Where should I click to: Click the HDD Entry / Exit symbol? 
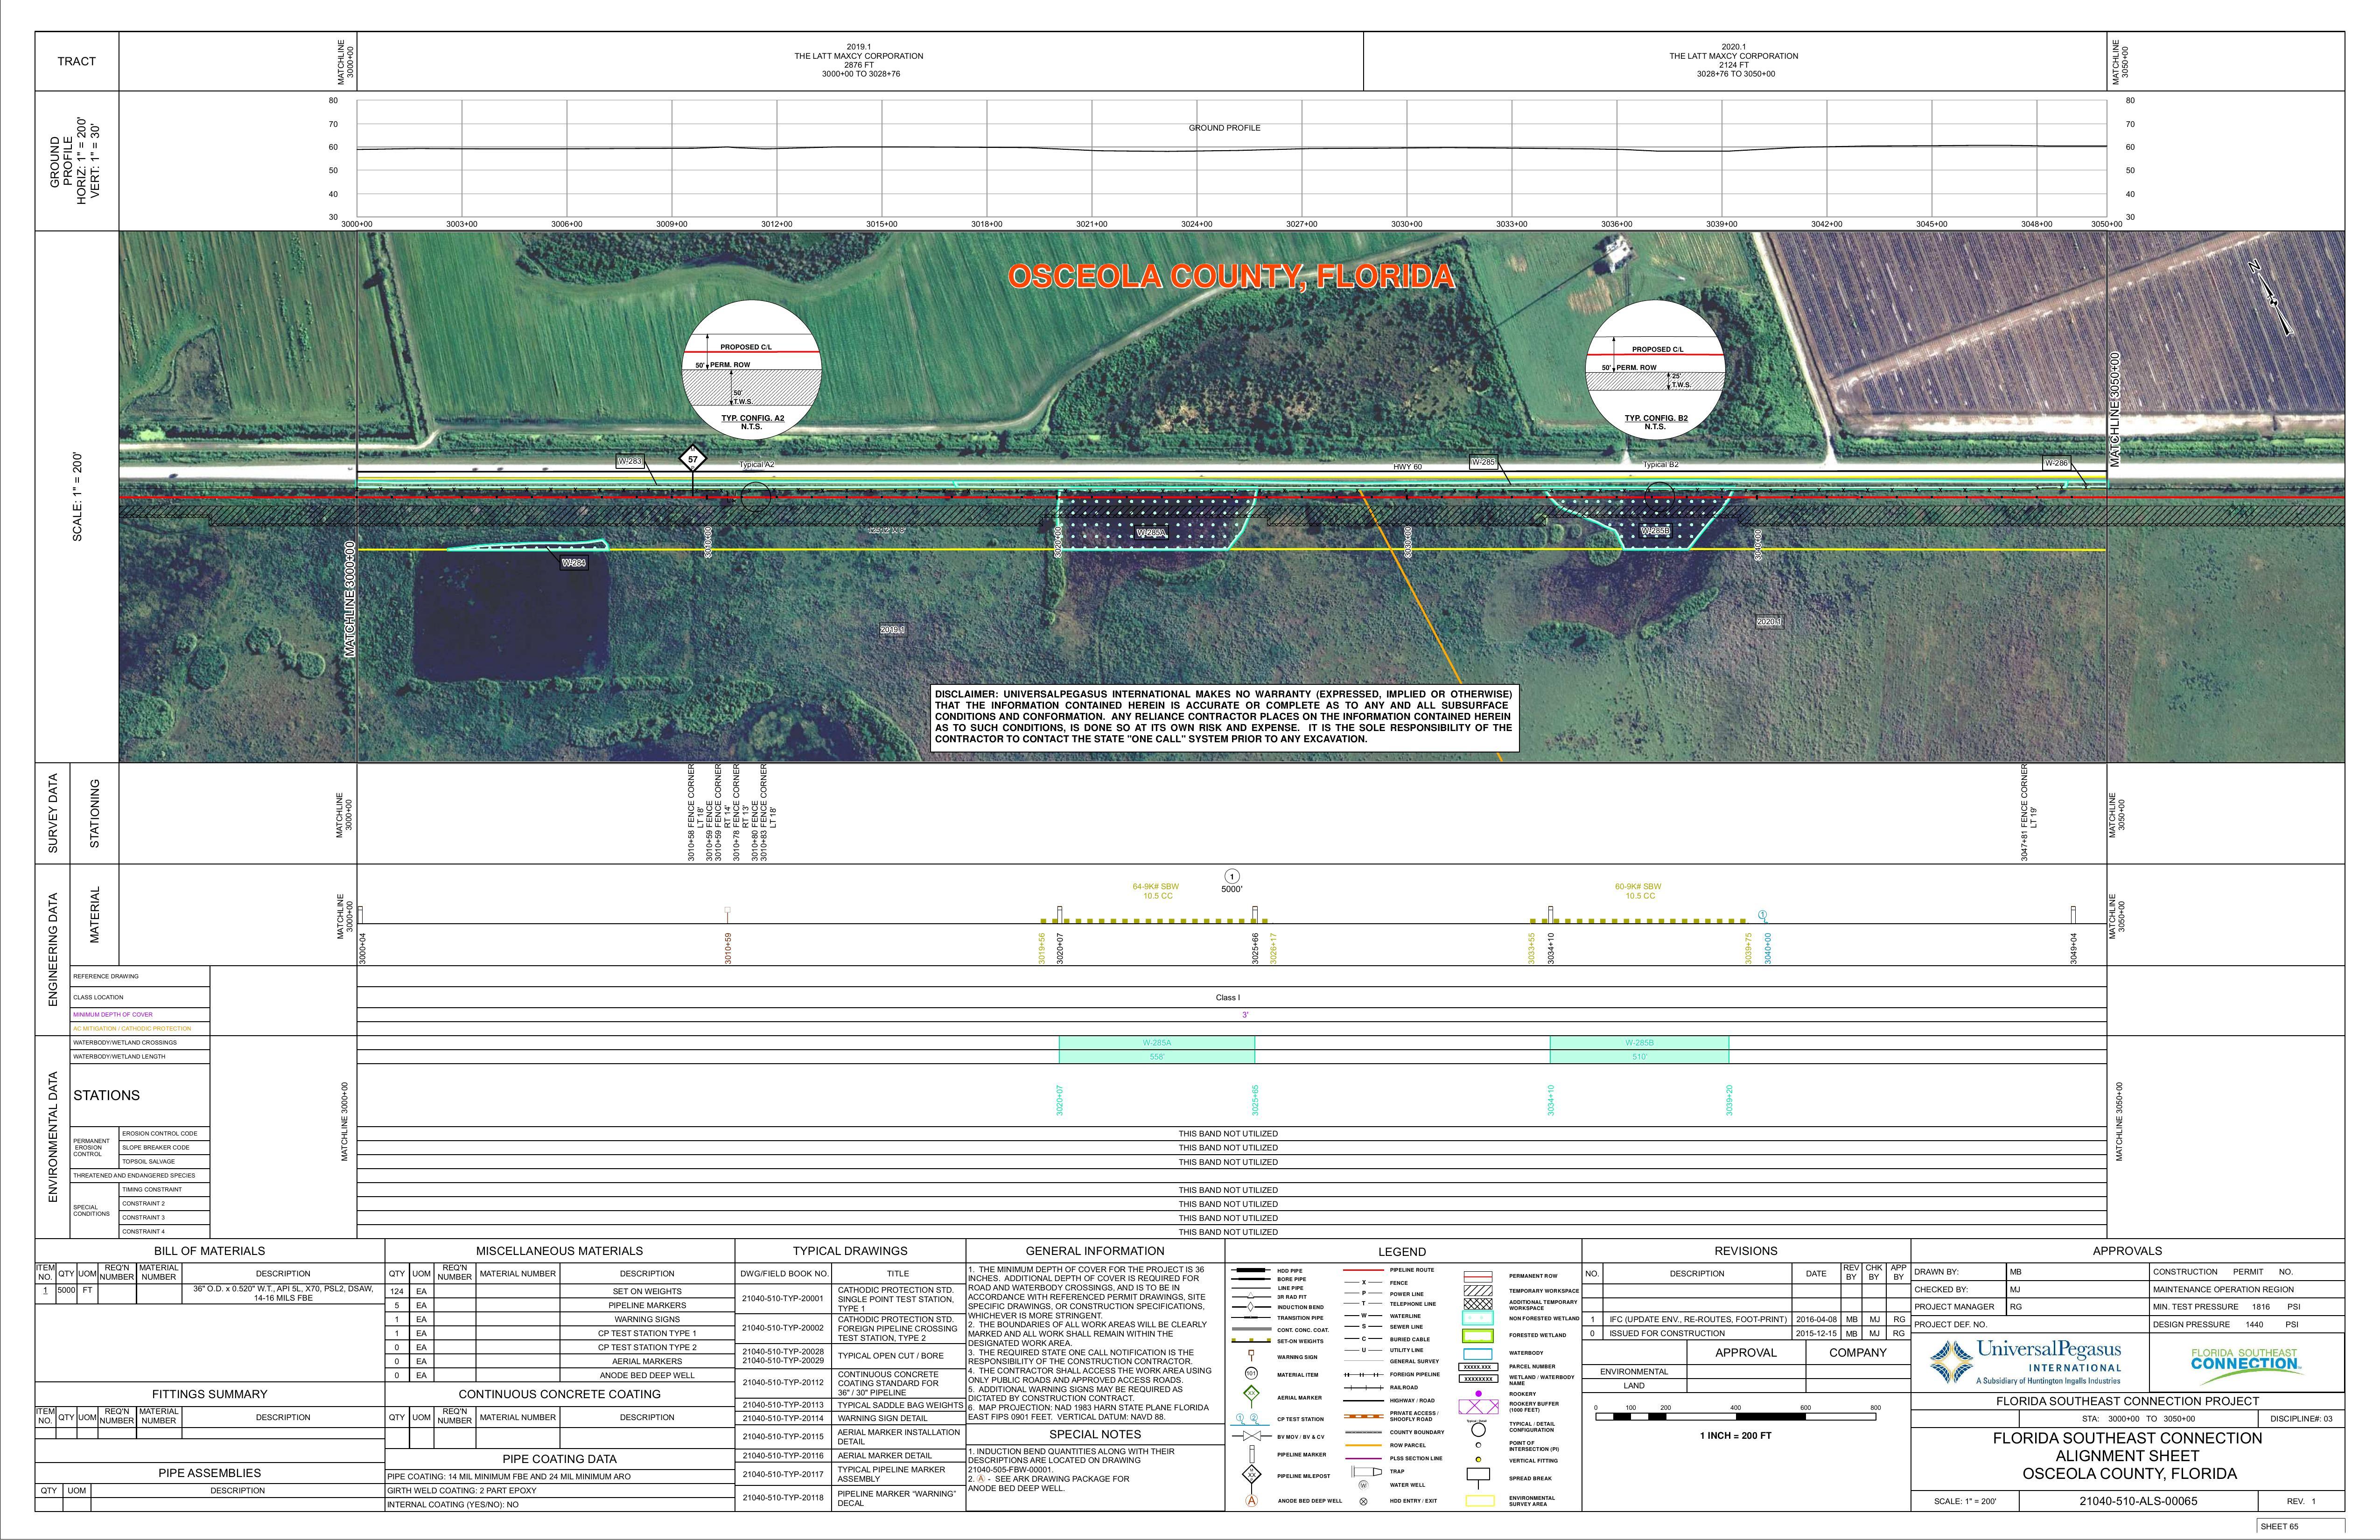pos(1363,1501)
